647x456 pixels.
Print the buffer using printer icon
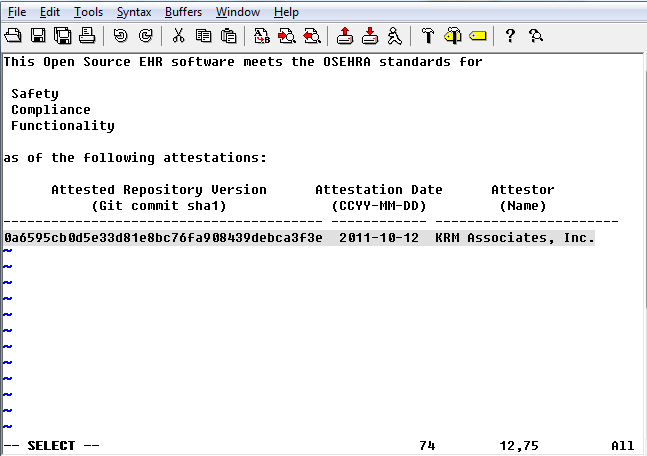86,36
